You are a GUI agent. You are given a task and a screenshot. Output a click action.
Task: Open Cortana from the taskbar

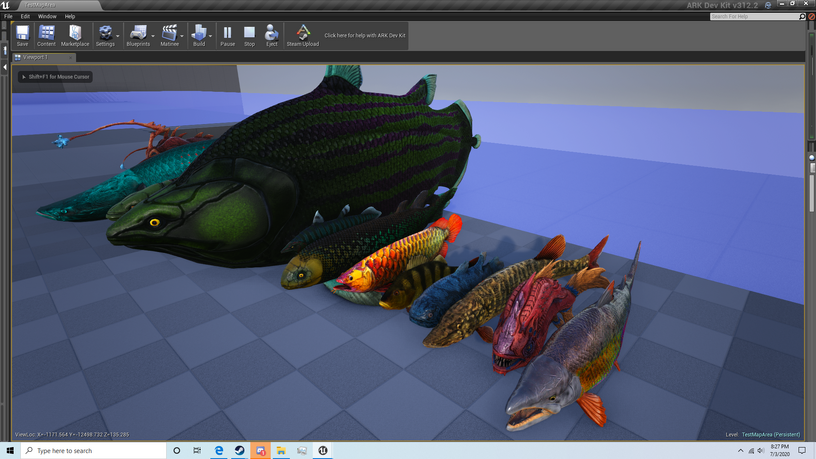click(176, 451)
